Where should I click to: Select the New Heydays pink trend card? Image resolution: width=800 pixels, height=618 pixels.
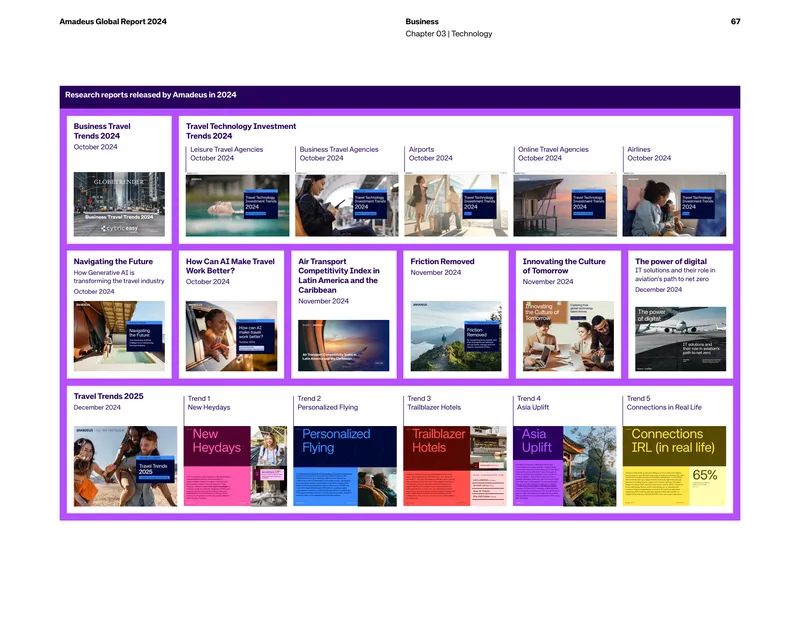click(x=235, y=466)
